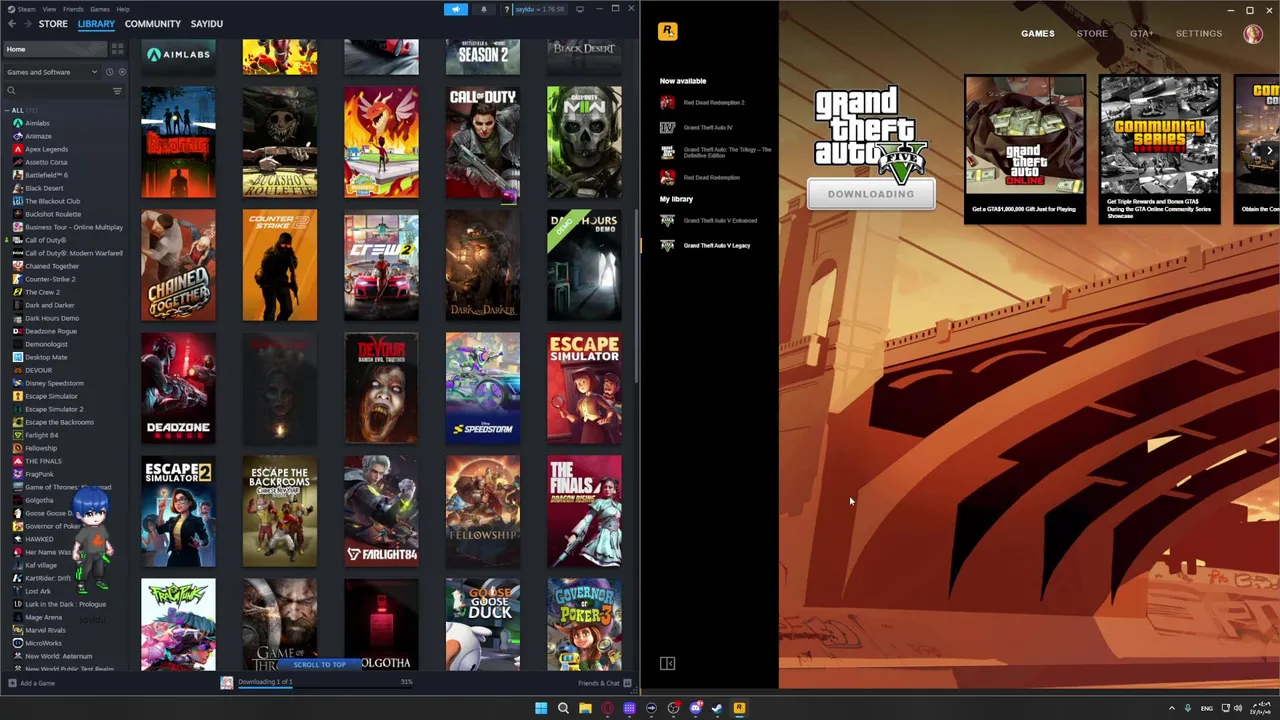Open Governor of Poker 3 cover
Image resolution: width=1280 pixels, height=720 pixels.
(x=584, y=624)
